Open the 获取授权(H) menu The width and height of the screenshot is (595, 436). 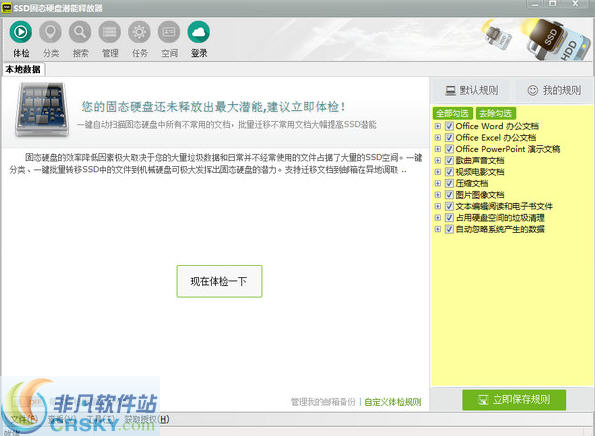(146, 419)
